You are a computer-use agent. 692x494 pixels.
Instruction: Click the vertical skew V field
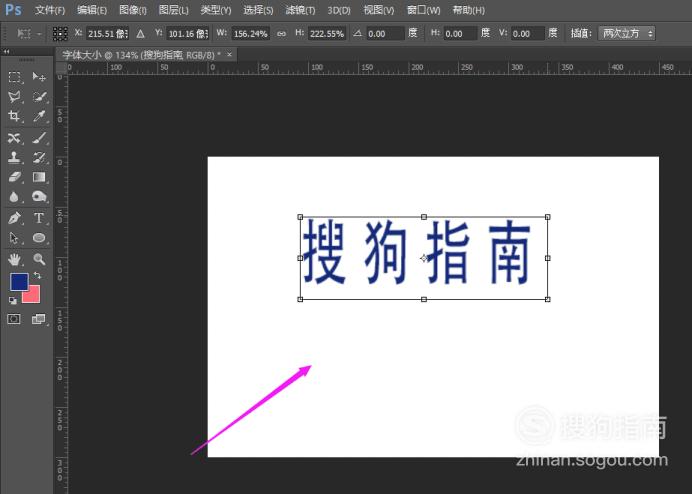point(527,34)
